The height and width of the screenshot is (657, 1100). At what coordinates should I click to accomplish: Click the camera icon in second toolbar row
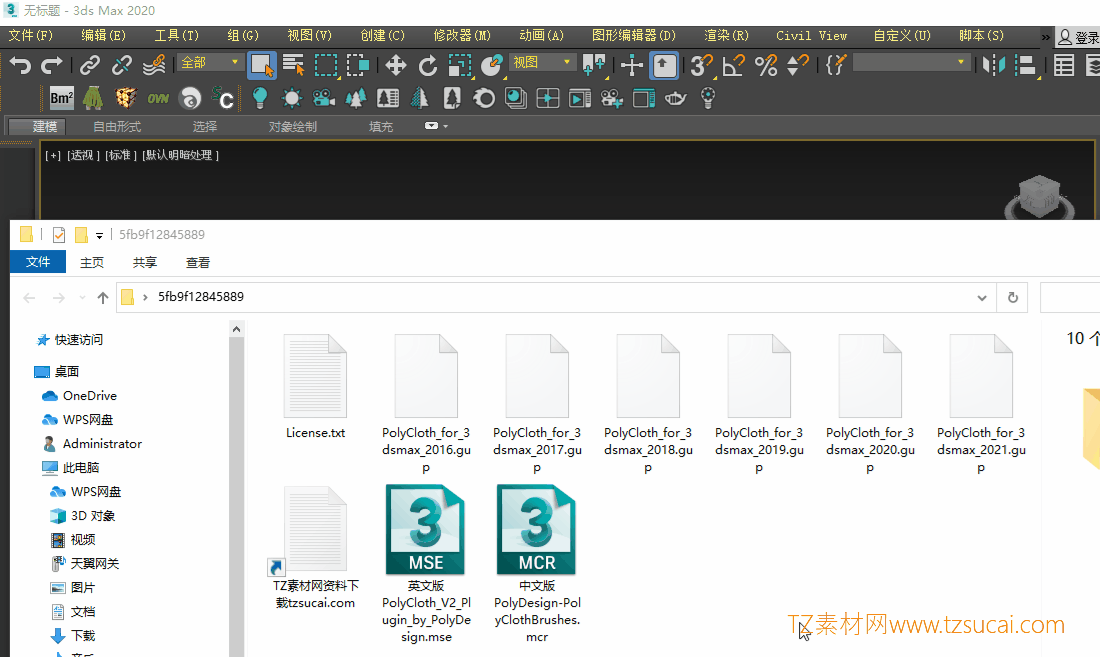(323, 98)
